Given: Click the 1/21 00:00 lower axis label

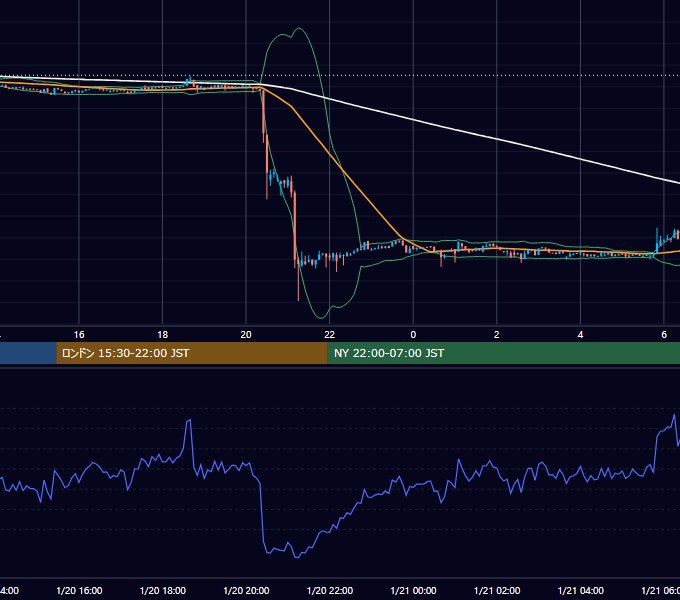Looking at the screenshot, I should pos(413,590).
